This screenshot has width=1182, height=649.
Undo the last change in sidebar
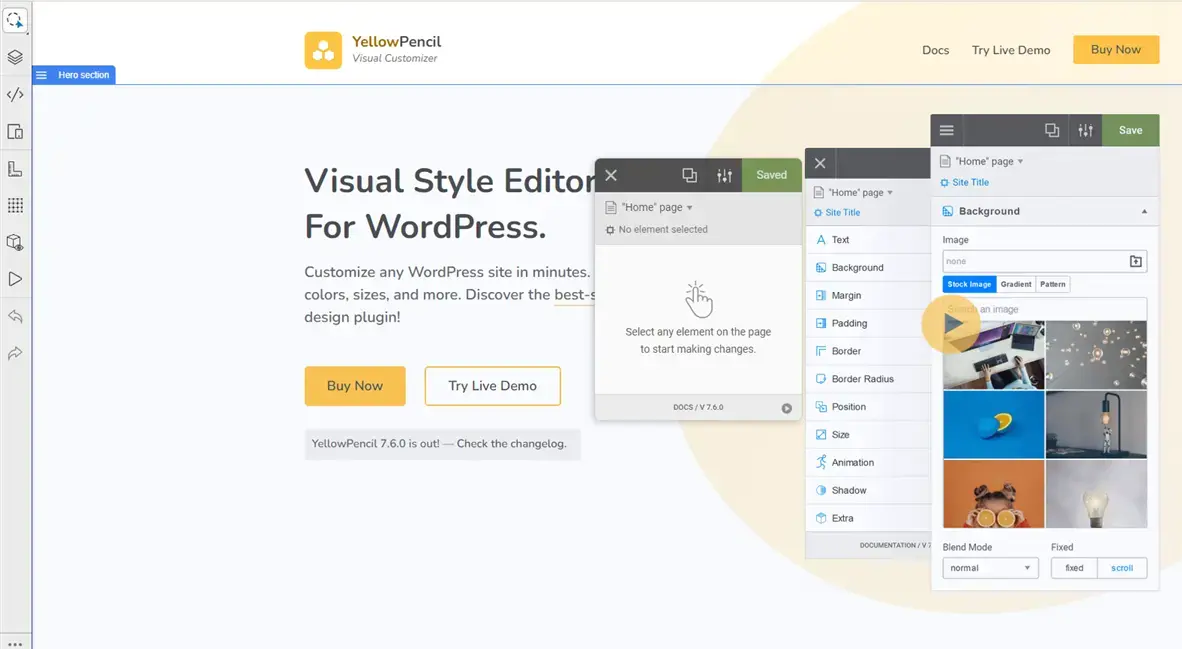click(15, 316)
